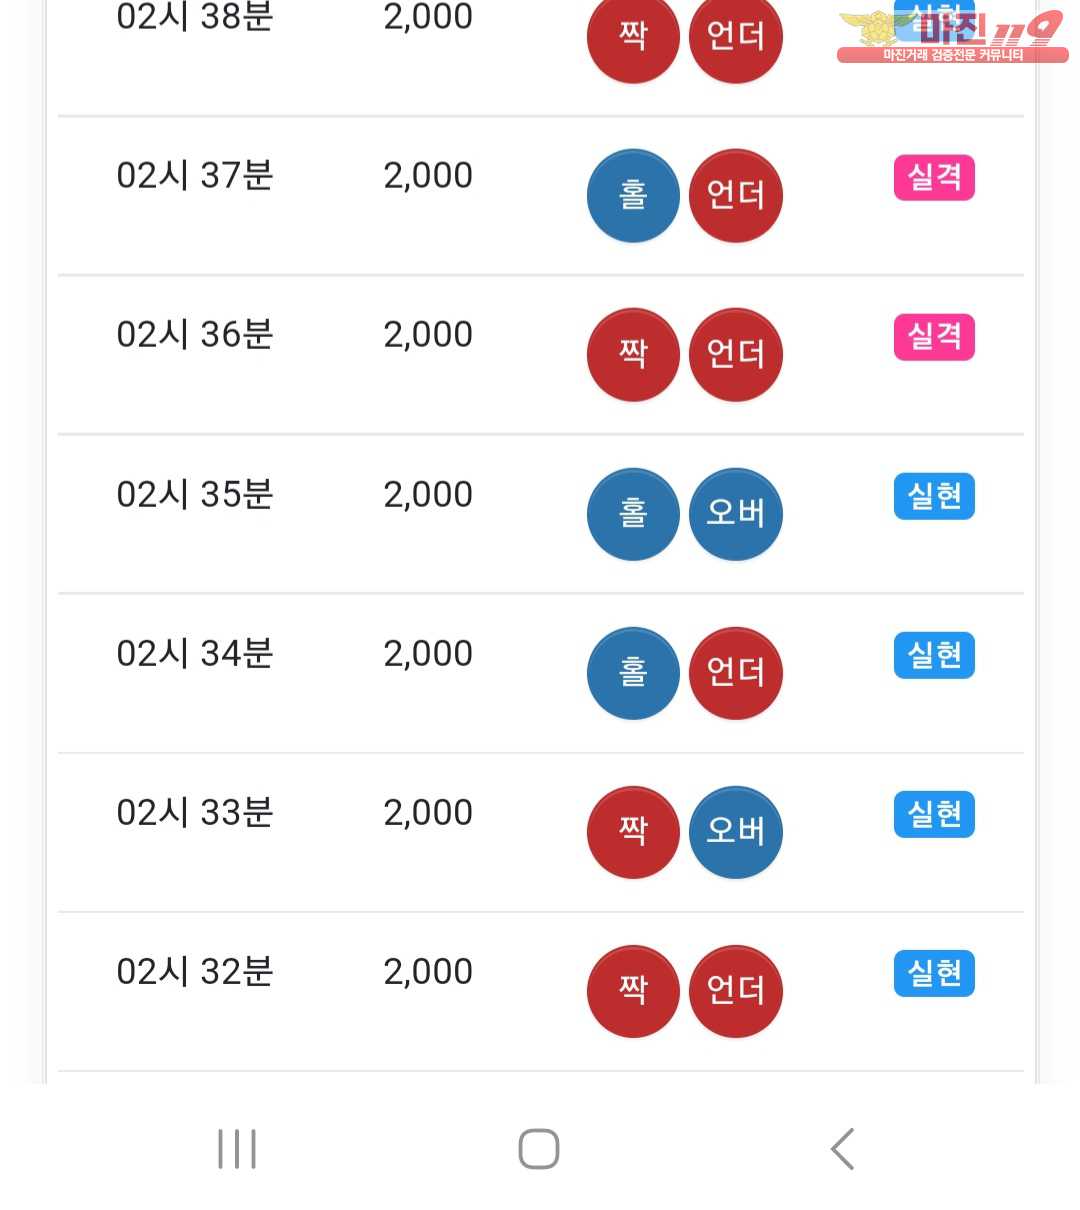Click the blue 실현 badge for 02시 35분
Image resolution: width=1080 pixels, height=1210 pixels.
pyautogui.click(x=934, y=496)
